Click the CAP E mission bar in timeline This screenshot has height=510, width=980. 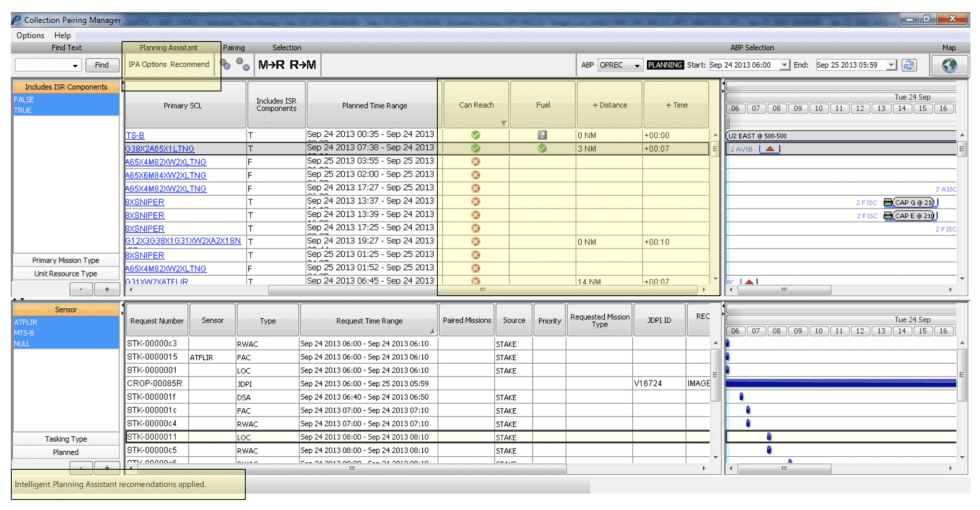click(x=912, y=216)
